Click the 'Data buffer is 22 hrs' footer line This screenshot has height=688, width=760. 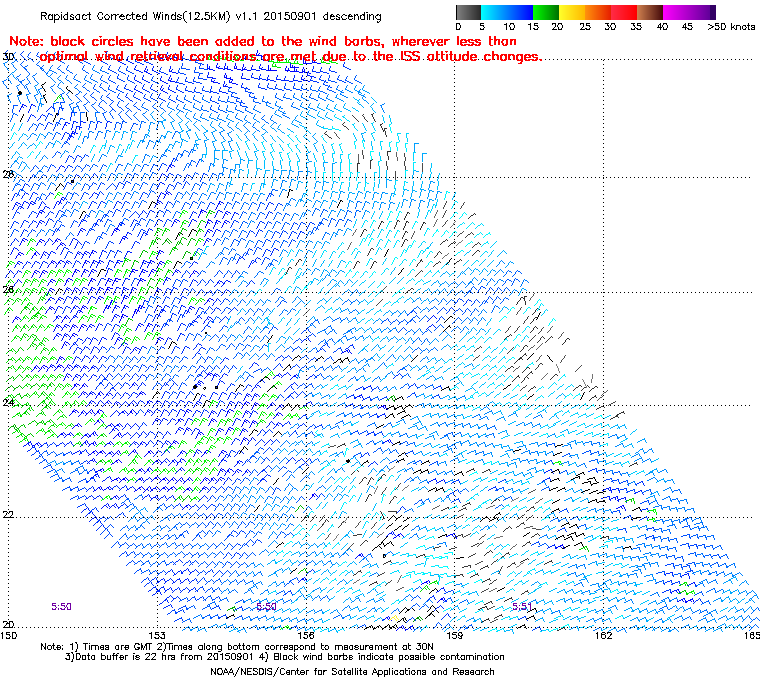pyautogui.click(x=285, y=657)
